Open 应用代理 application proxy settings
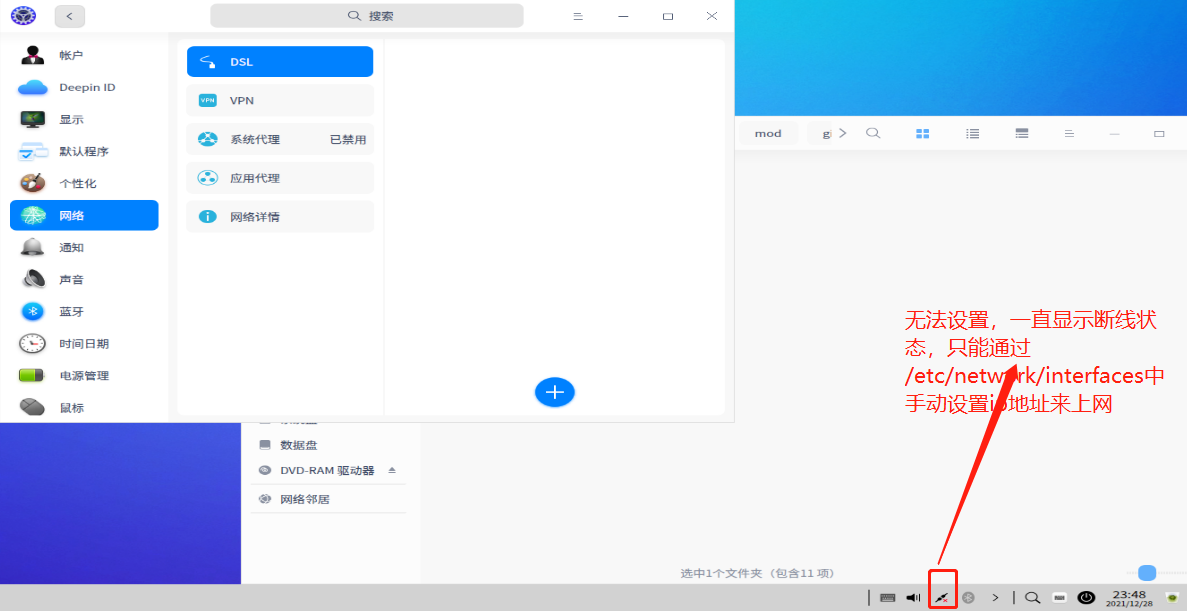Viewport: 1187px width, 611px height. (x=280, y=178)
